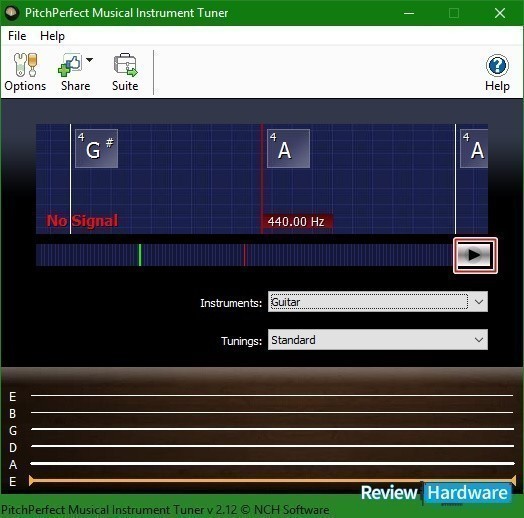Expand the Share dropdown arrow
This screenshot has height=518, width=524.
tap(89, 60)
